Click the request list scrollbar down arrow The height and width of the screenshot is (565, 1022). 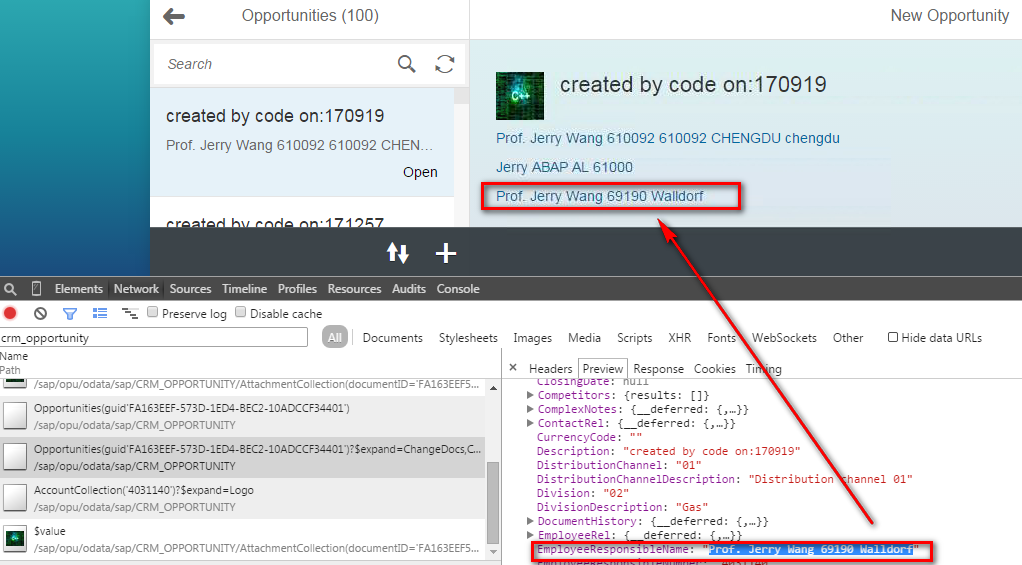(493, 551)
